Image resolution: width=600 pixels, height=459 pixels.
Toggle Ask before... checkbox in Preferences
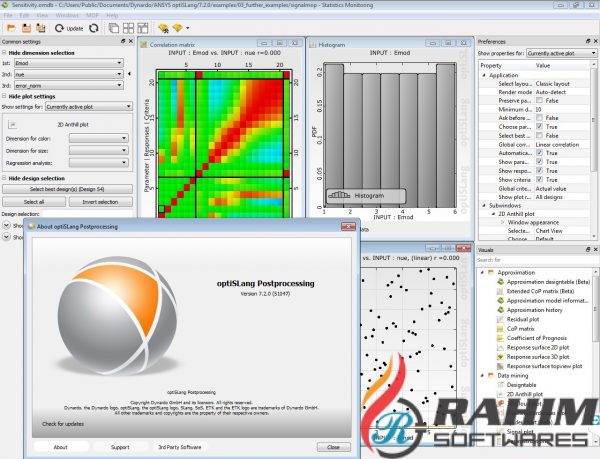539,118
